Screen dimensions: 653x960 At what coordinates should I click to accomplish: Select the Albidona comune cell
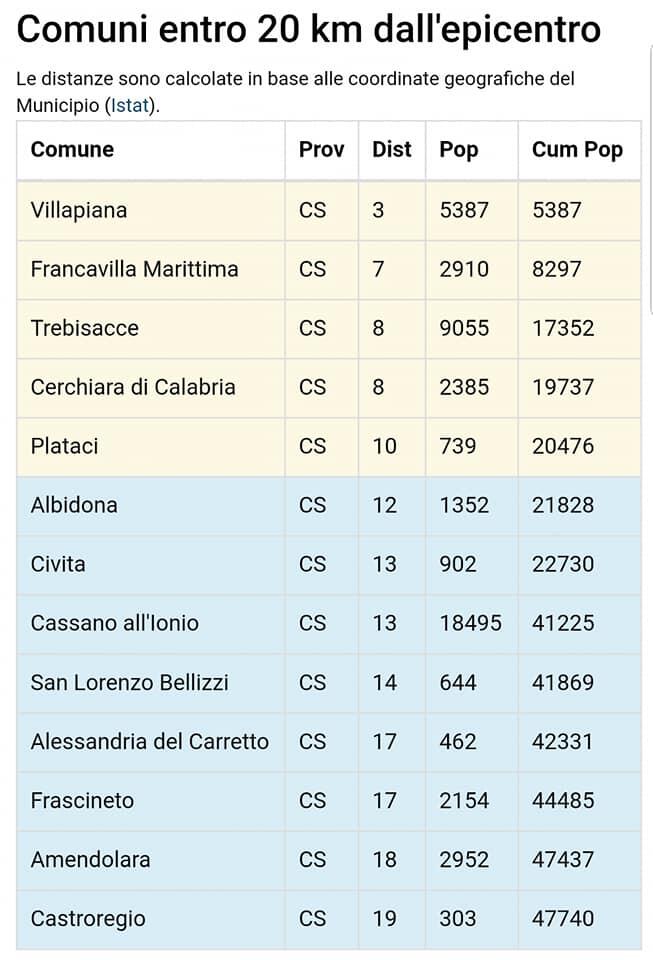click(x=74, y=505)
